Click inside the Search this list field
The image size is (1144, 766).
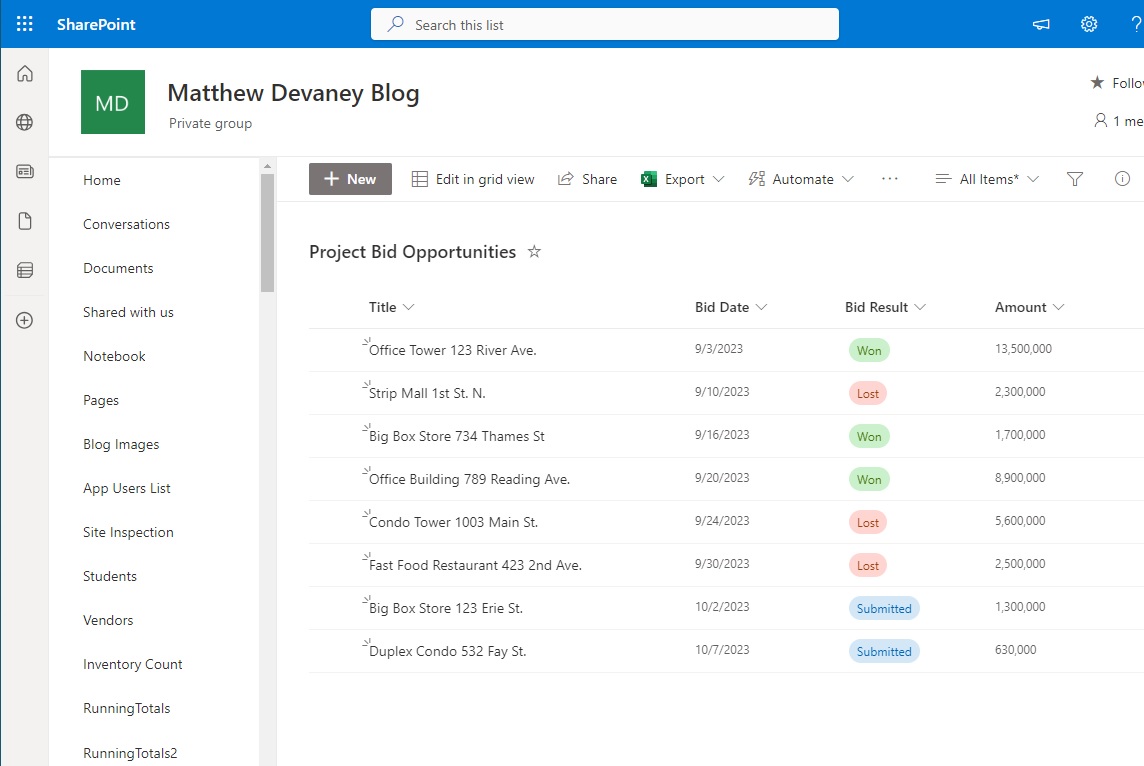(605, 24)
